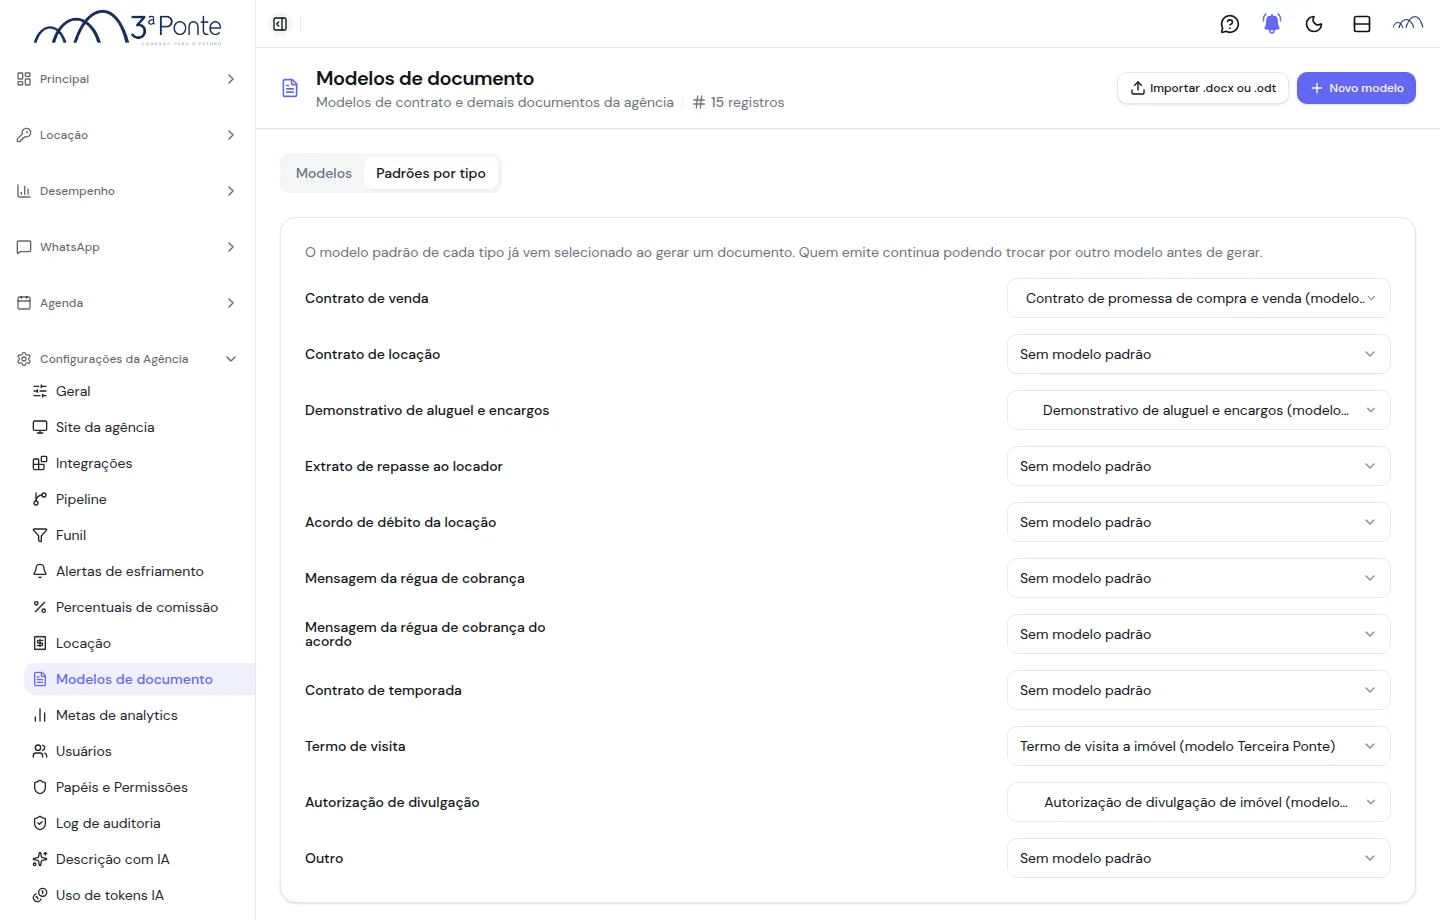
Task: Click the Uso de tokens IA icon
Action: coord(40,895)
